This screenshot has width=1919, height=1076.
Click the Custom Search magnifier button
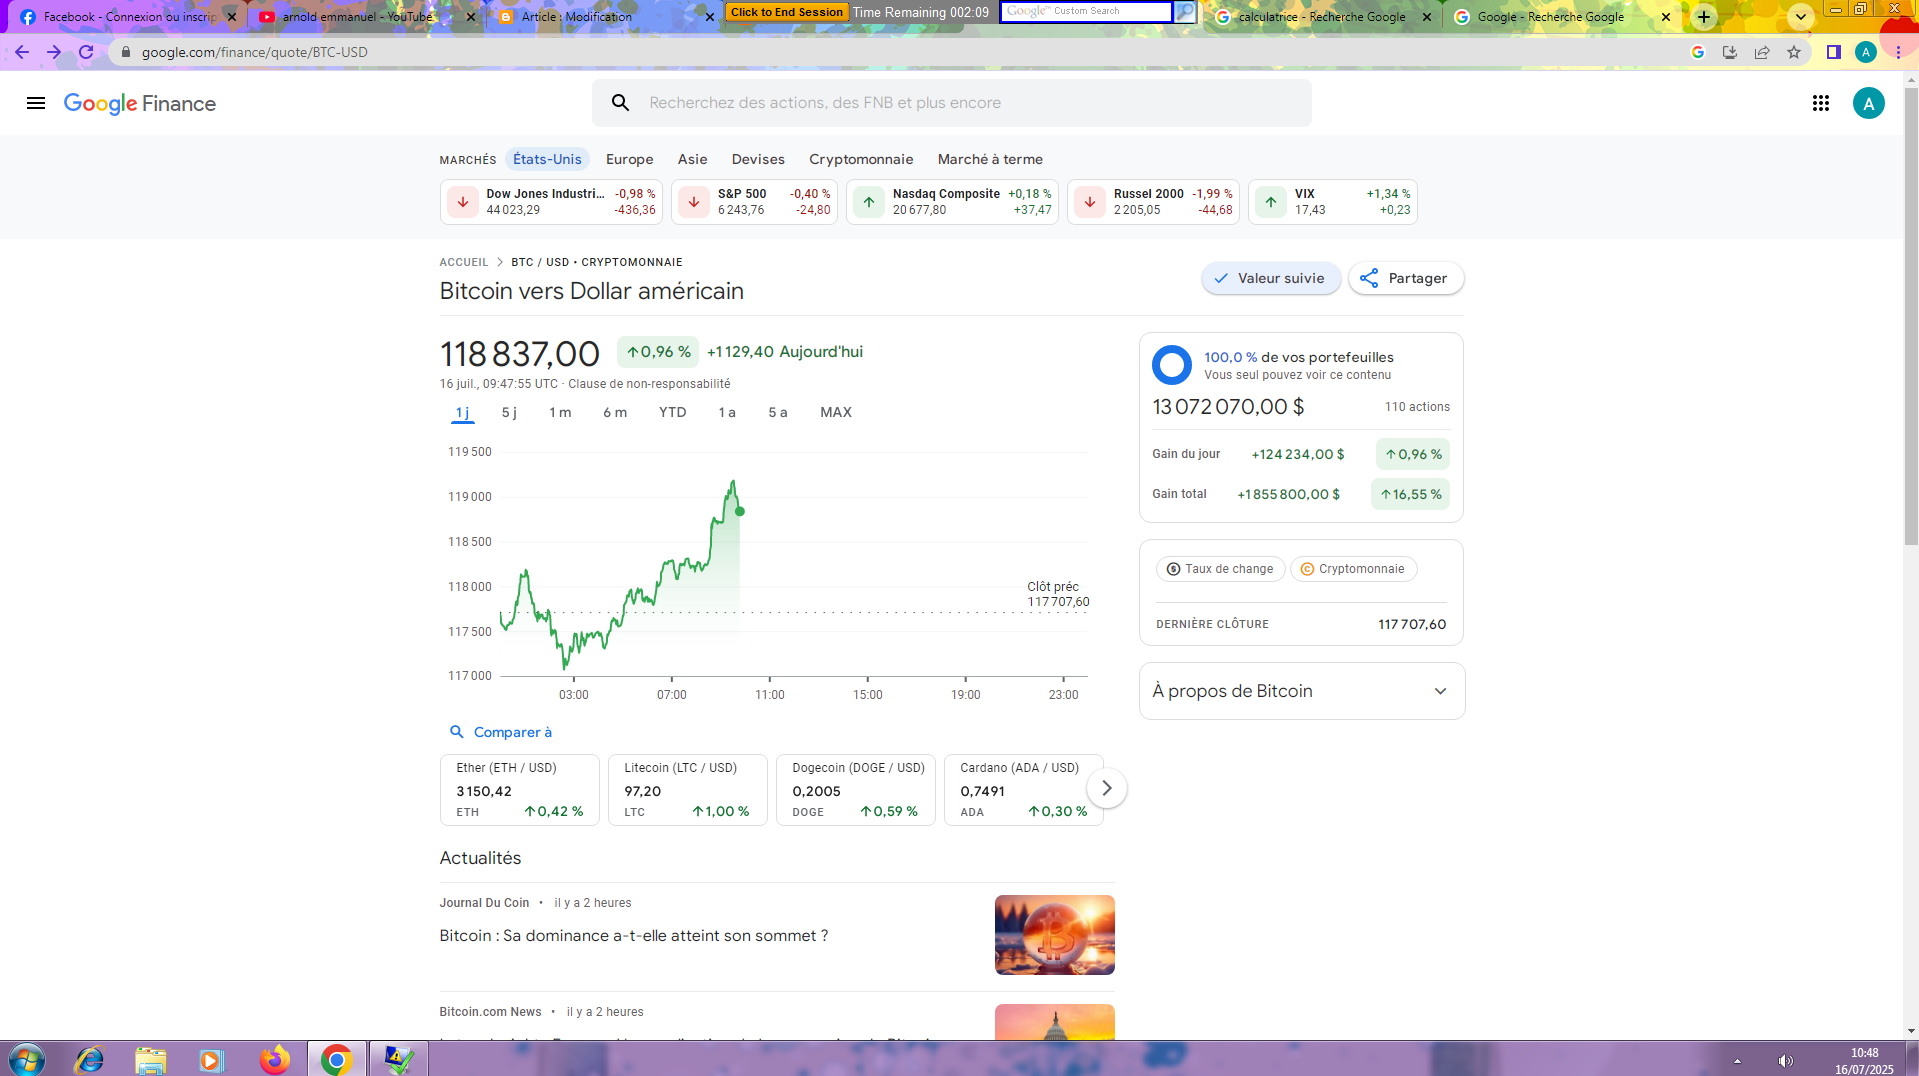pyautogui.click(x=1185, y=12)
